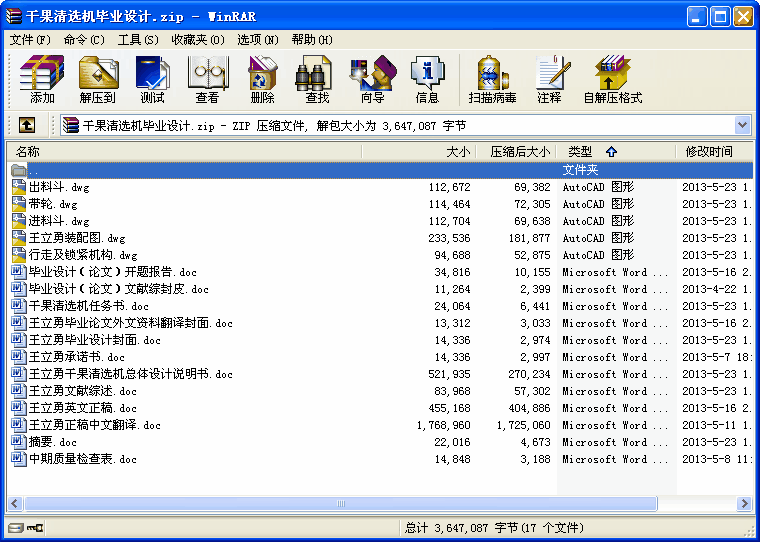Select file 王立勇装配图.dwg

[x=76, y=239]
